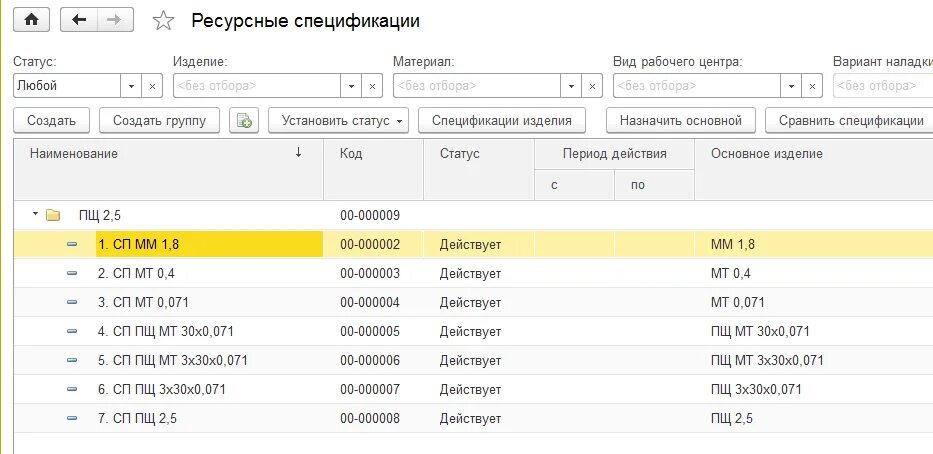Viewport: 933px width, 454px height.
Task: Select row 3. СП МТ 0,071
Action: pos(473,303)
